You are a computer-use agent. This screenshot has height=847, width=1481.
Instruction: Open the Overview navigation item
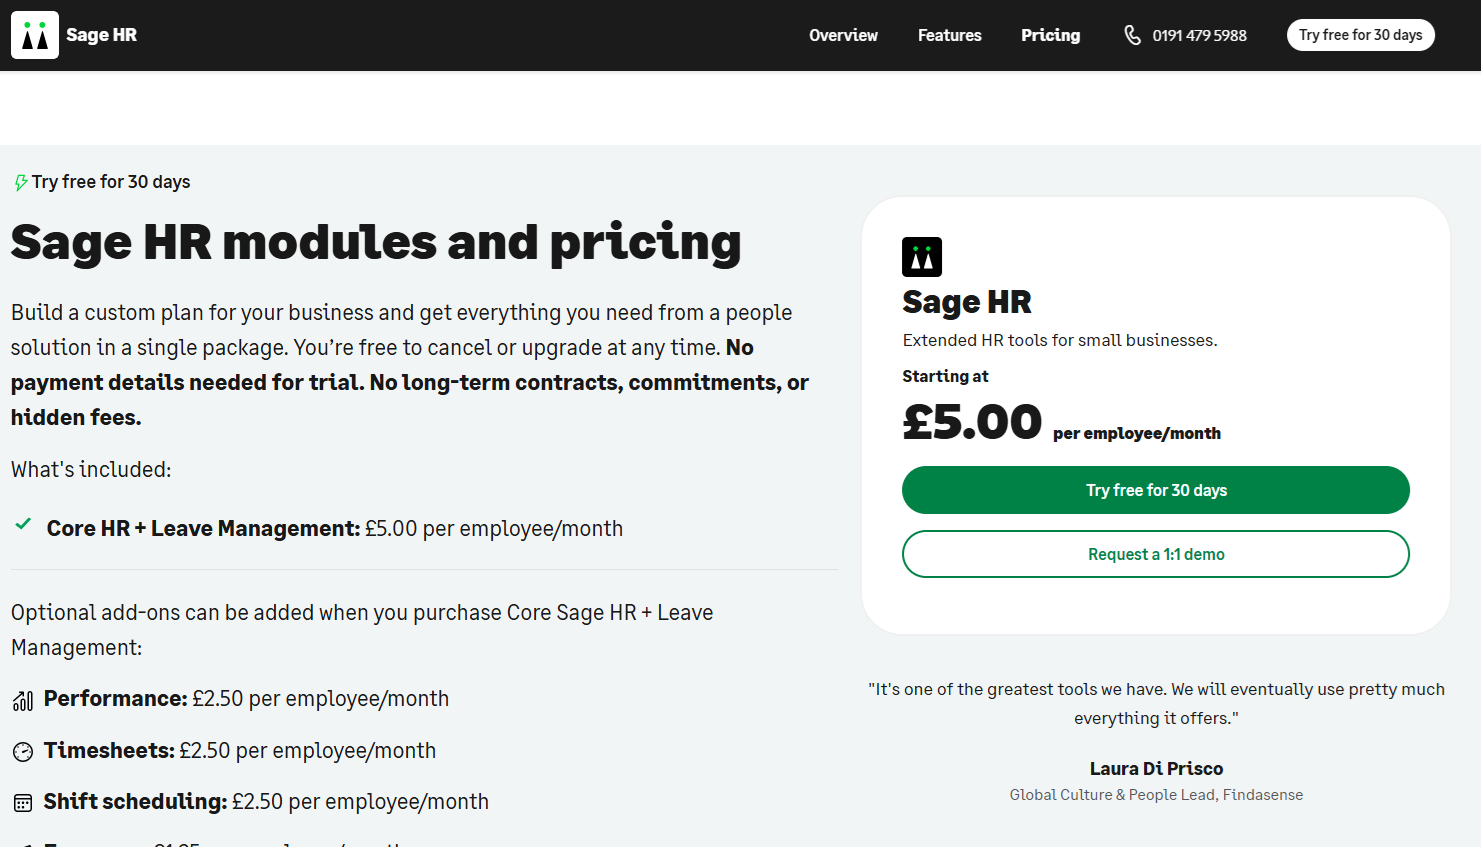pos(843,34)
